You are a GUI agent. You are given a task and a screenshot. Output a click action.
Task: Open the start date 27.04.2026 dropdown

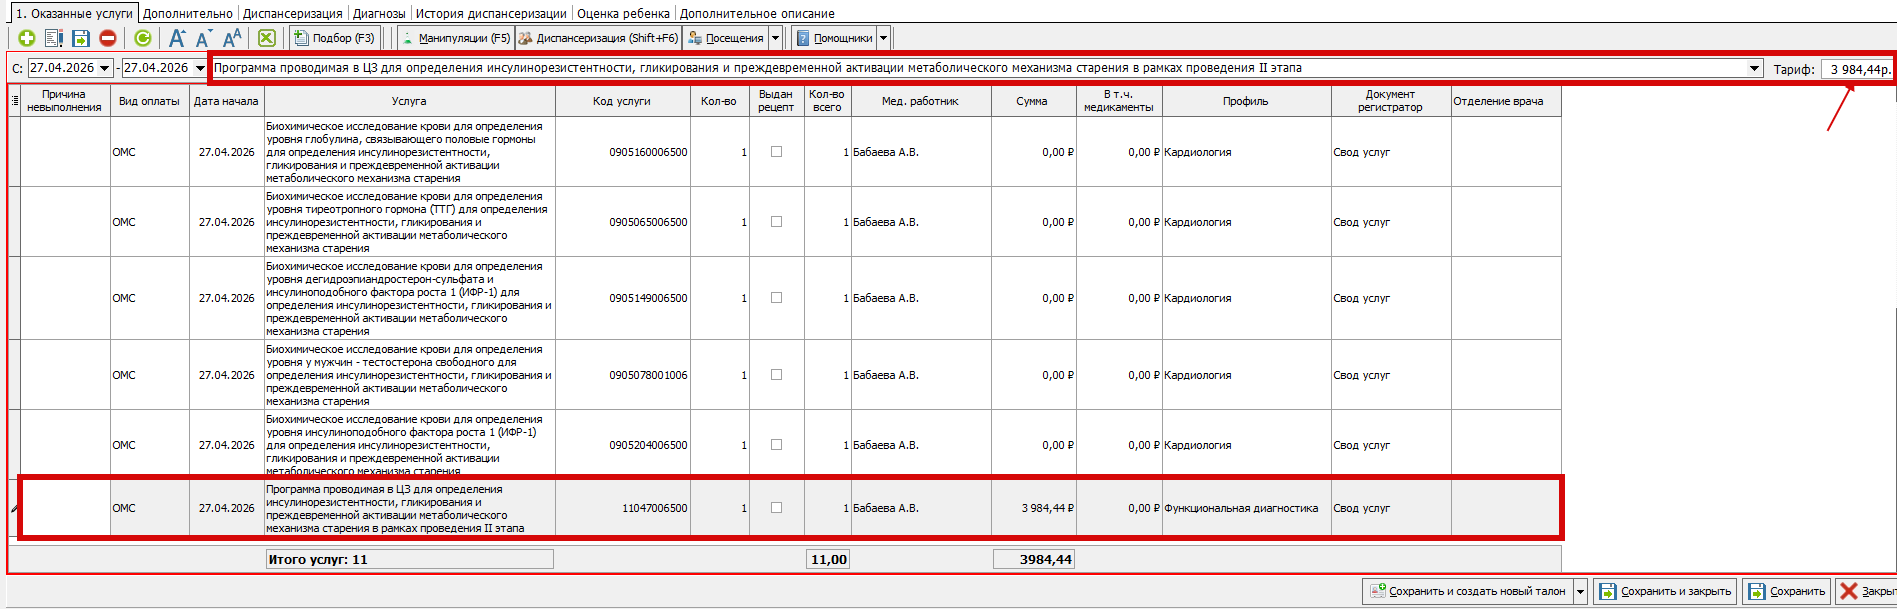pyautogui.click(x=105, y=68)
